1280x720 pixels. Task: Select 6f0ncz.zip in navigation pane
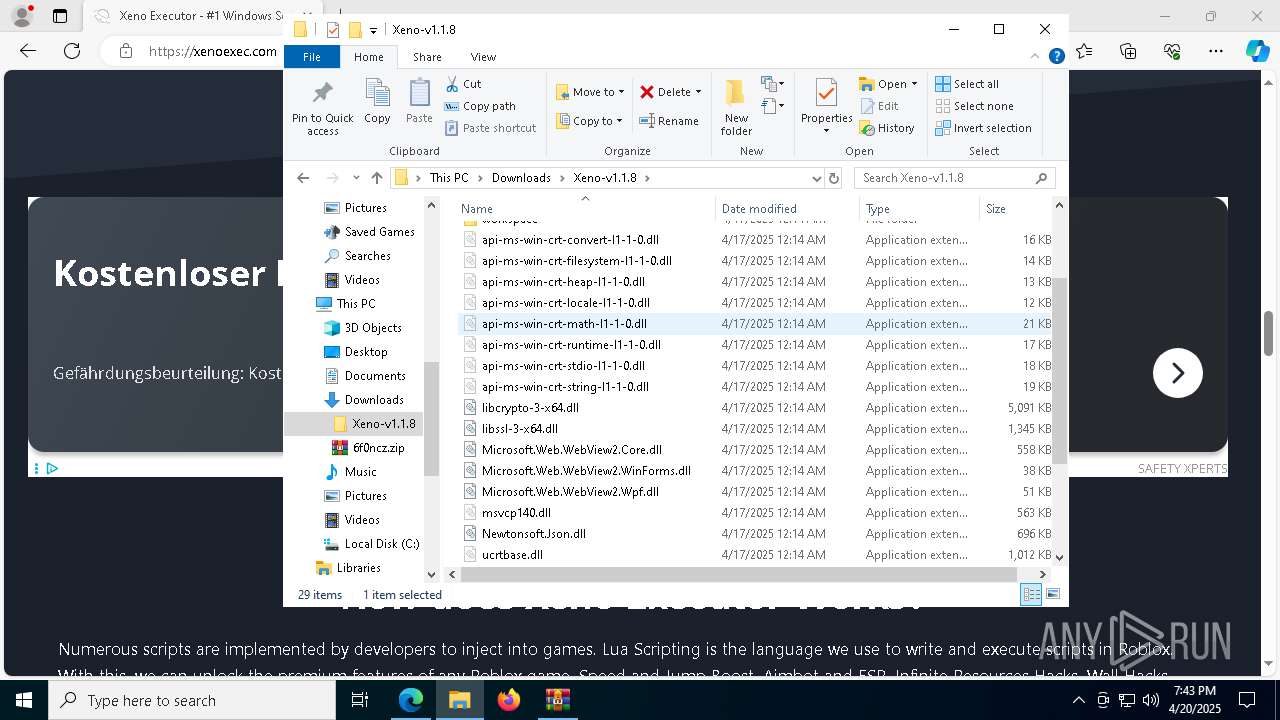click(378, 448)
